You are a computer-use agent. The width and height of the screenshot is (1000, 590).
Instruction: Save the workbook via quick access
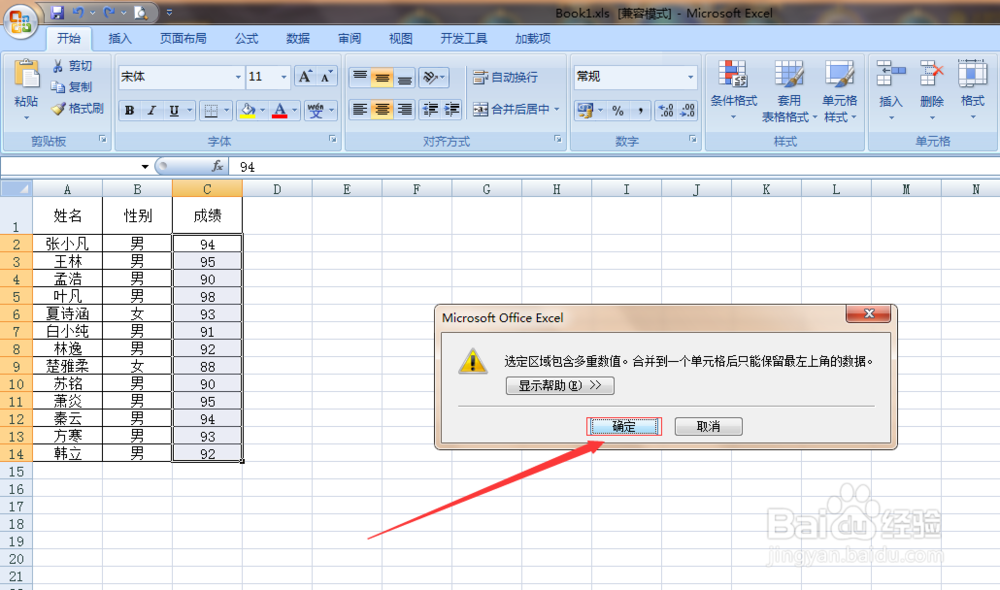[x=57, y=12]
